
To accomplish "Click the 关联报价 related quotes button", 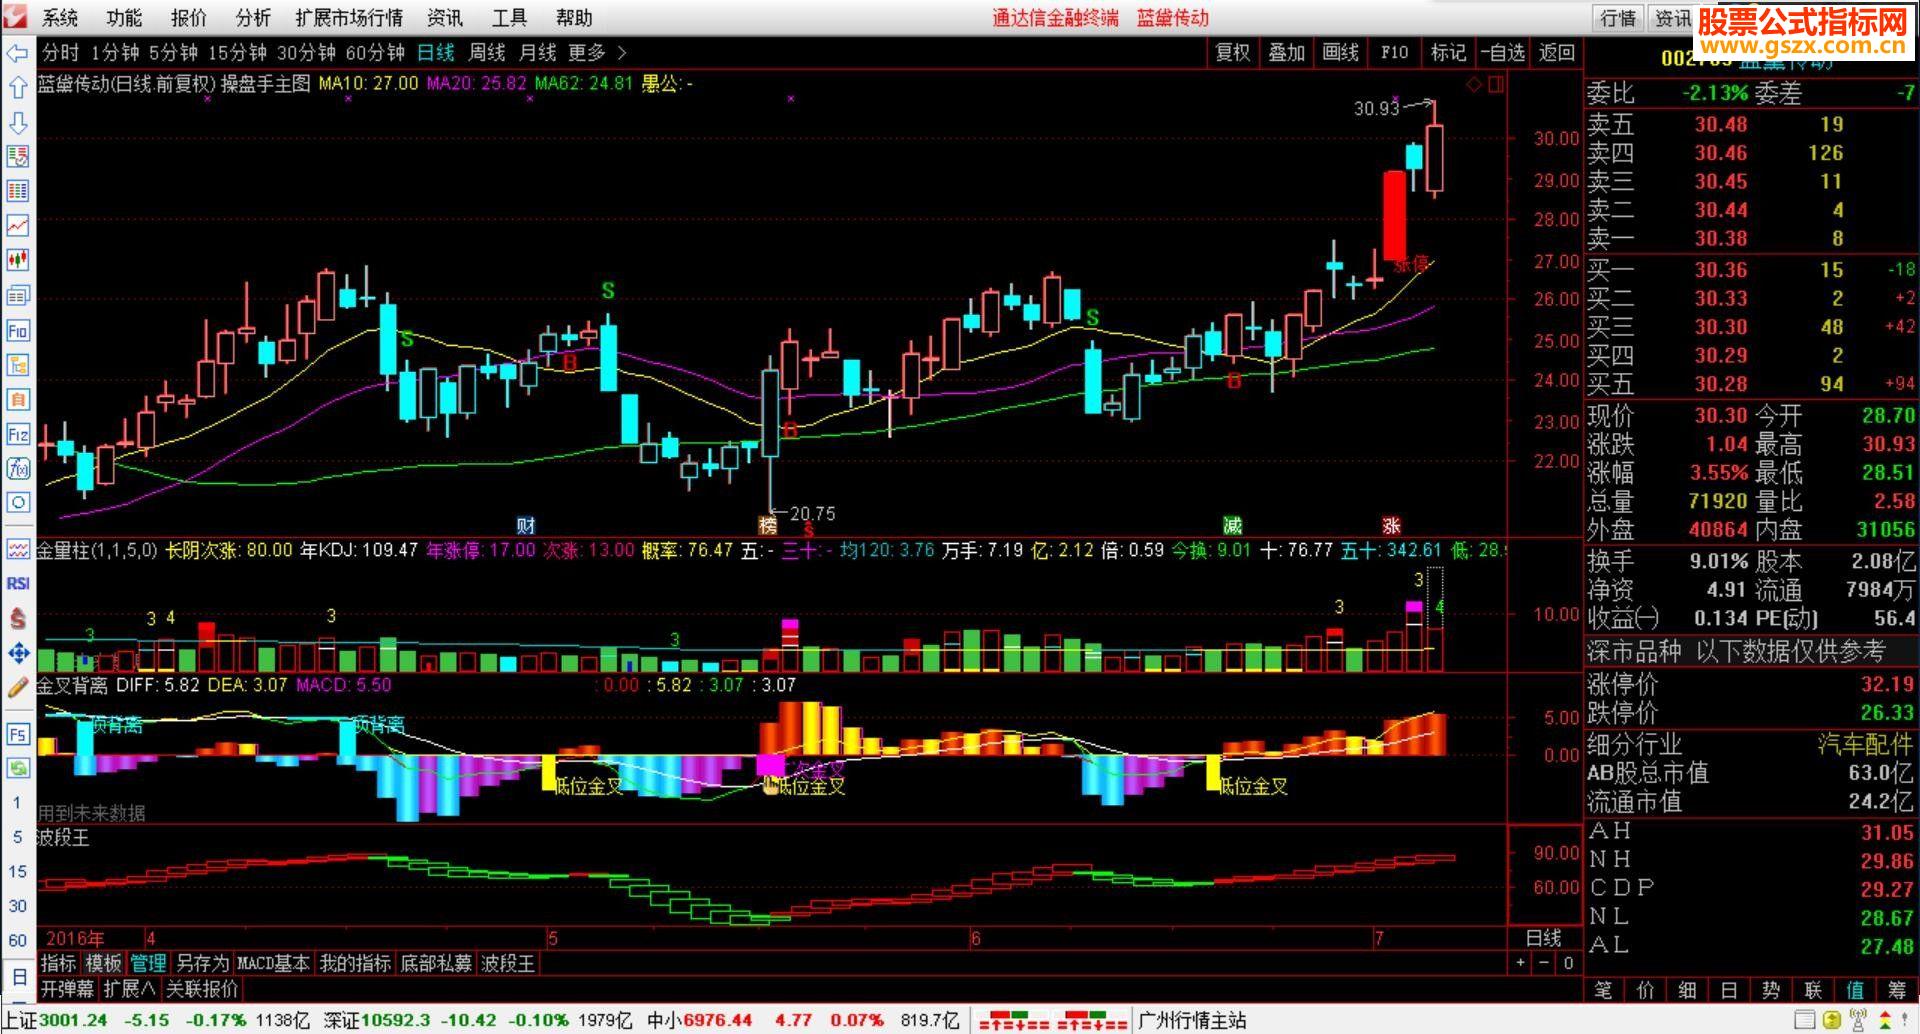I will point(202,989).
